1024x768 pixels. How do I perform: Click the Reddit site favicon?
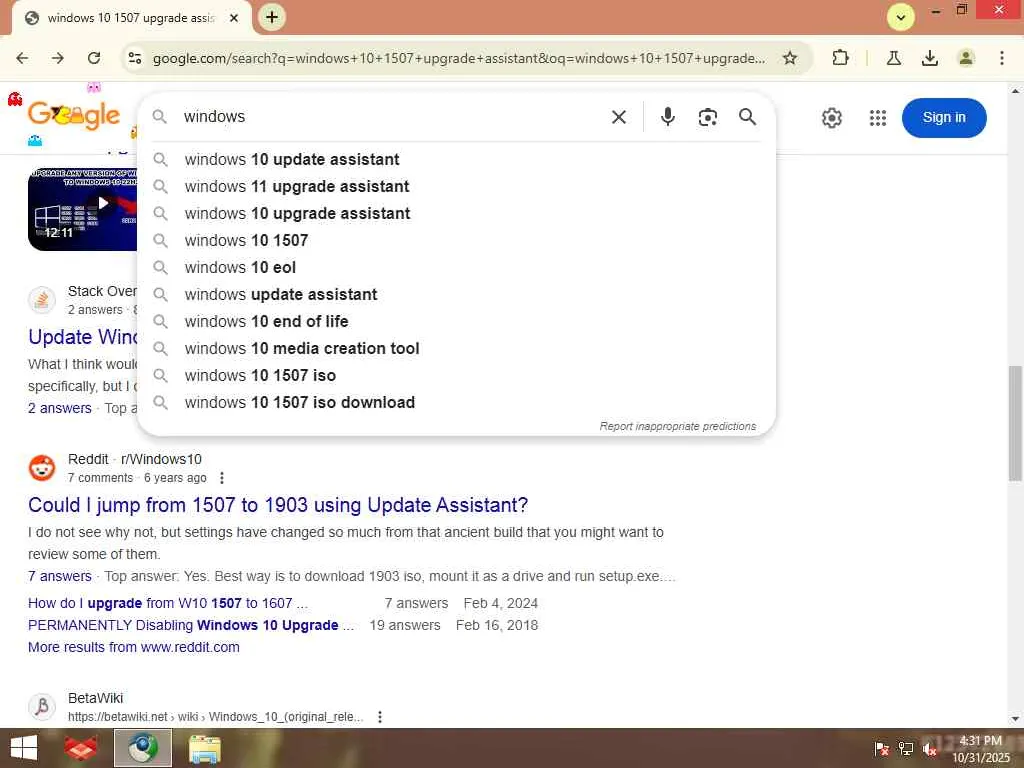42,468
